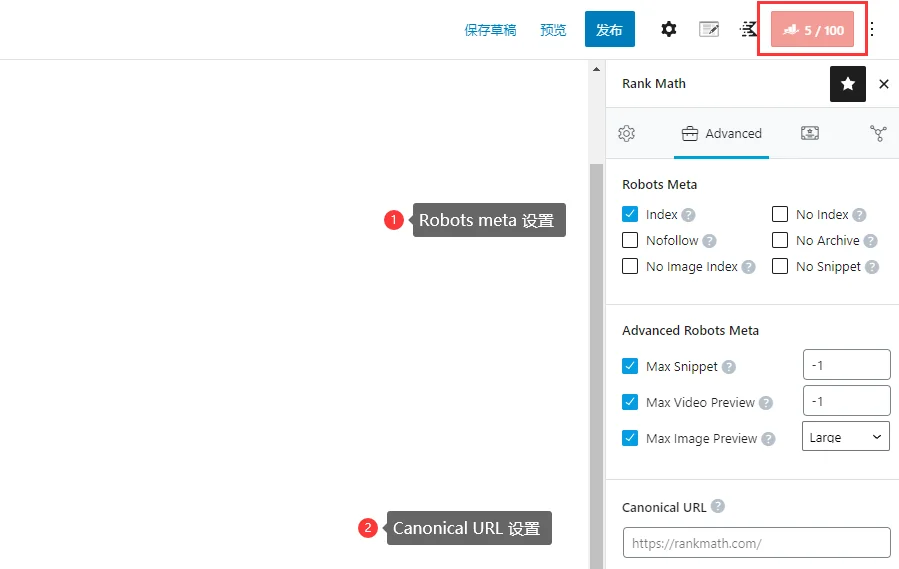Select the Advanced tab
Image resolution: width=899 pixels, height=569 pixels.
point(721,134)
